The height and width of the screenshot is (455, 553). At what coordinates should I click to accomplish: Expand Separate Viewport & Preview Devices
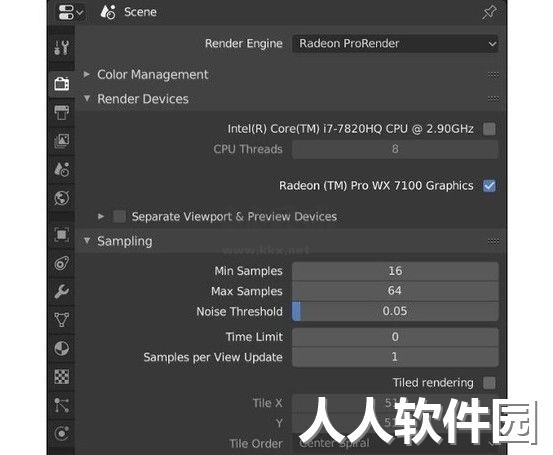[x=101, y=216]
